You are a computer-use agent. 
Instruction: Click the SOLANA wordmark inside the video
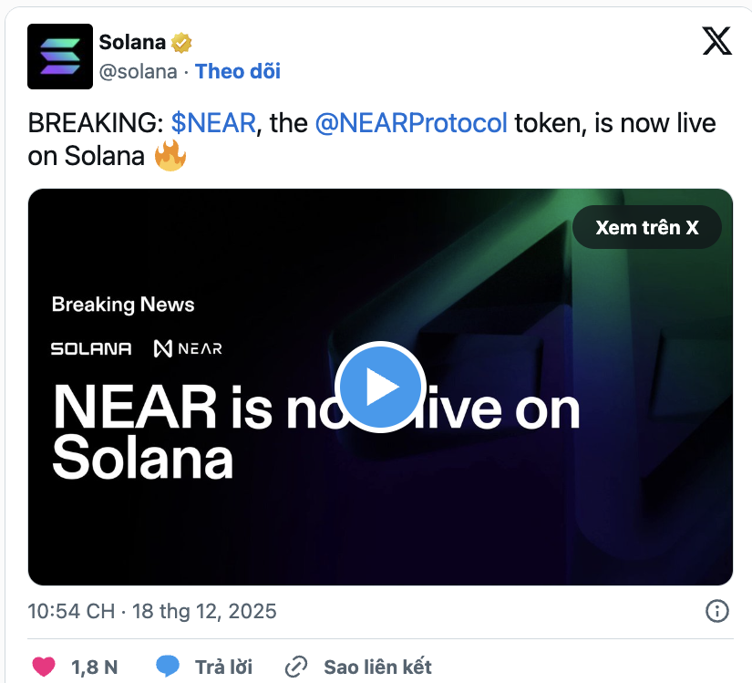click(91, 349)
